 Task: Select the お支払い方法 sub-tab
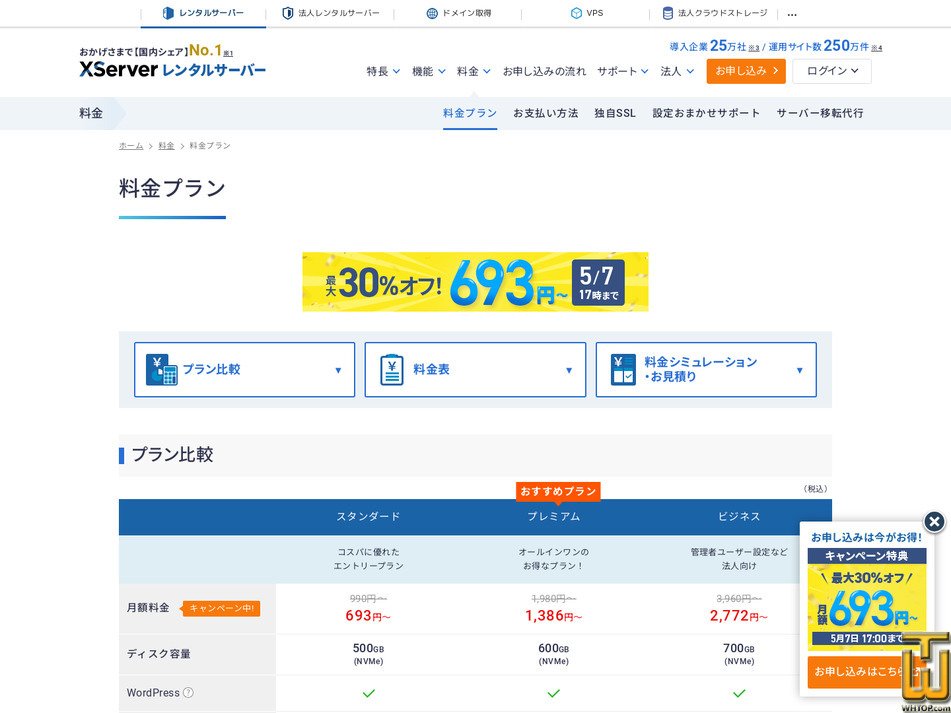545,113
